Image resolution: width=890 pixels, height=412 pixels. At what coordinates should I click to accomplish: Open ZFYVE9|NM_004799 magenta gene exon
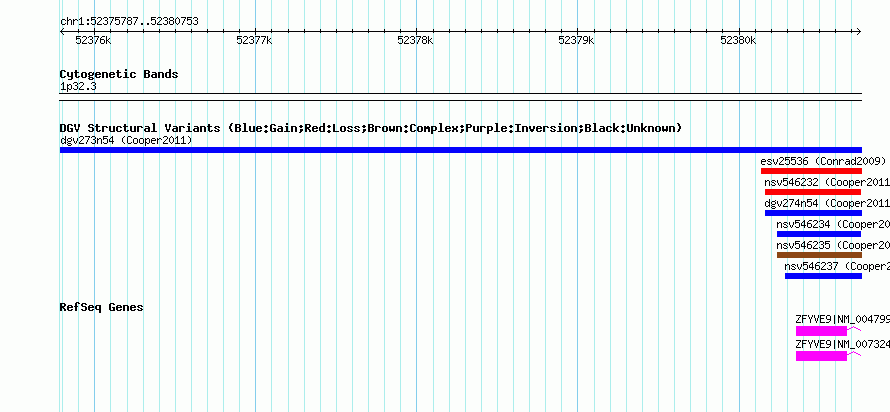tap(821, 331)
